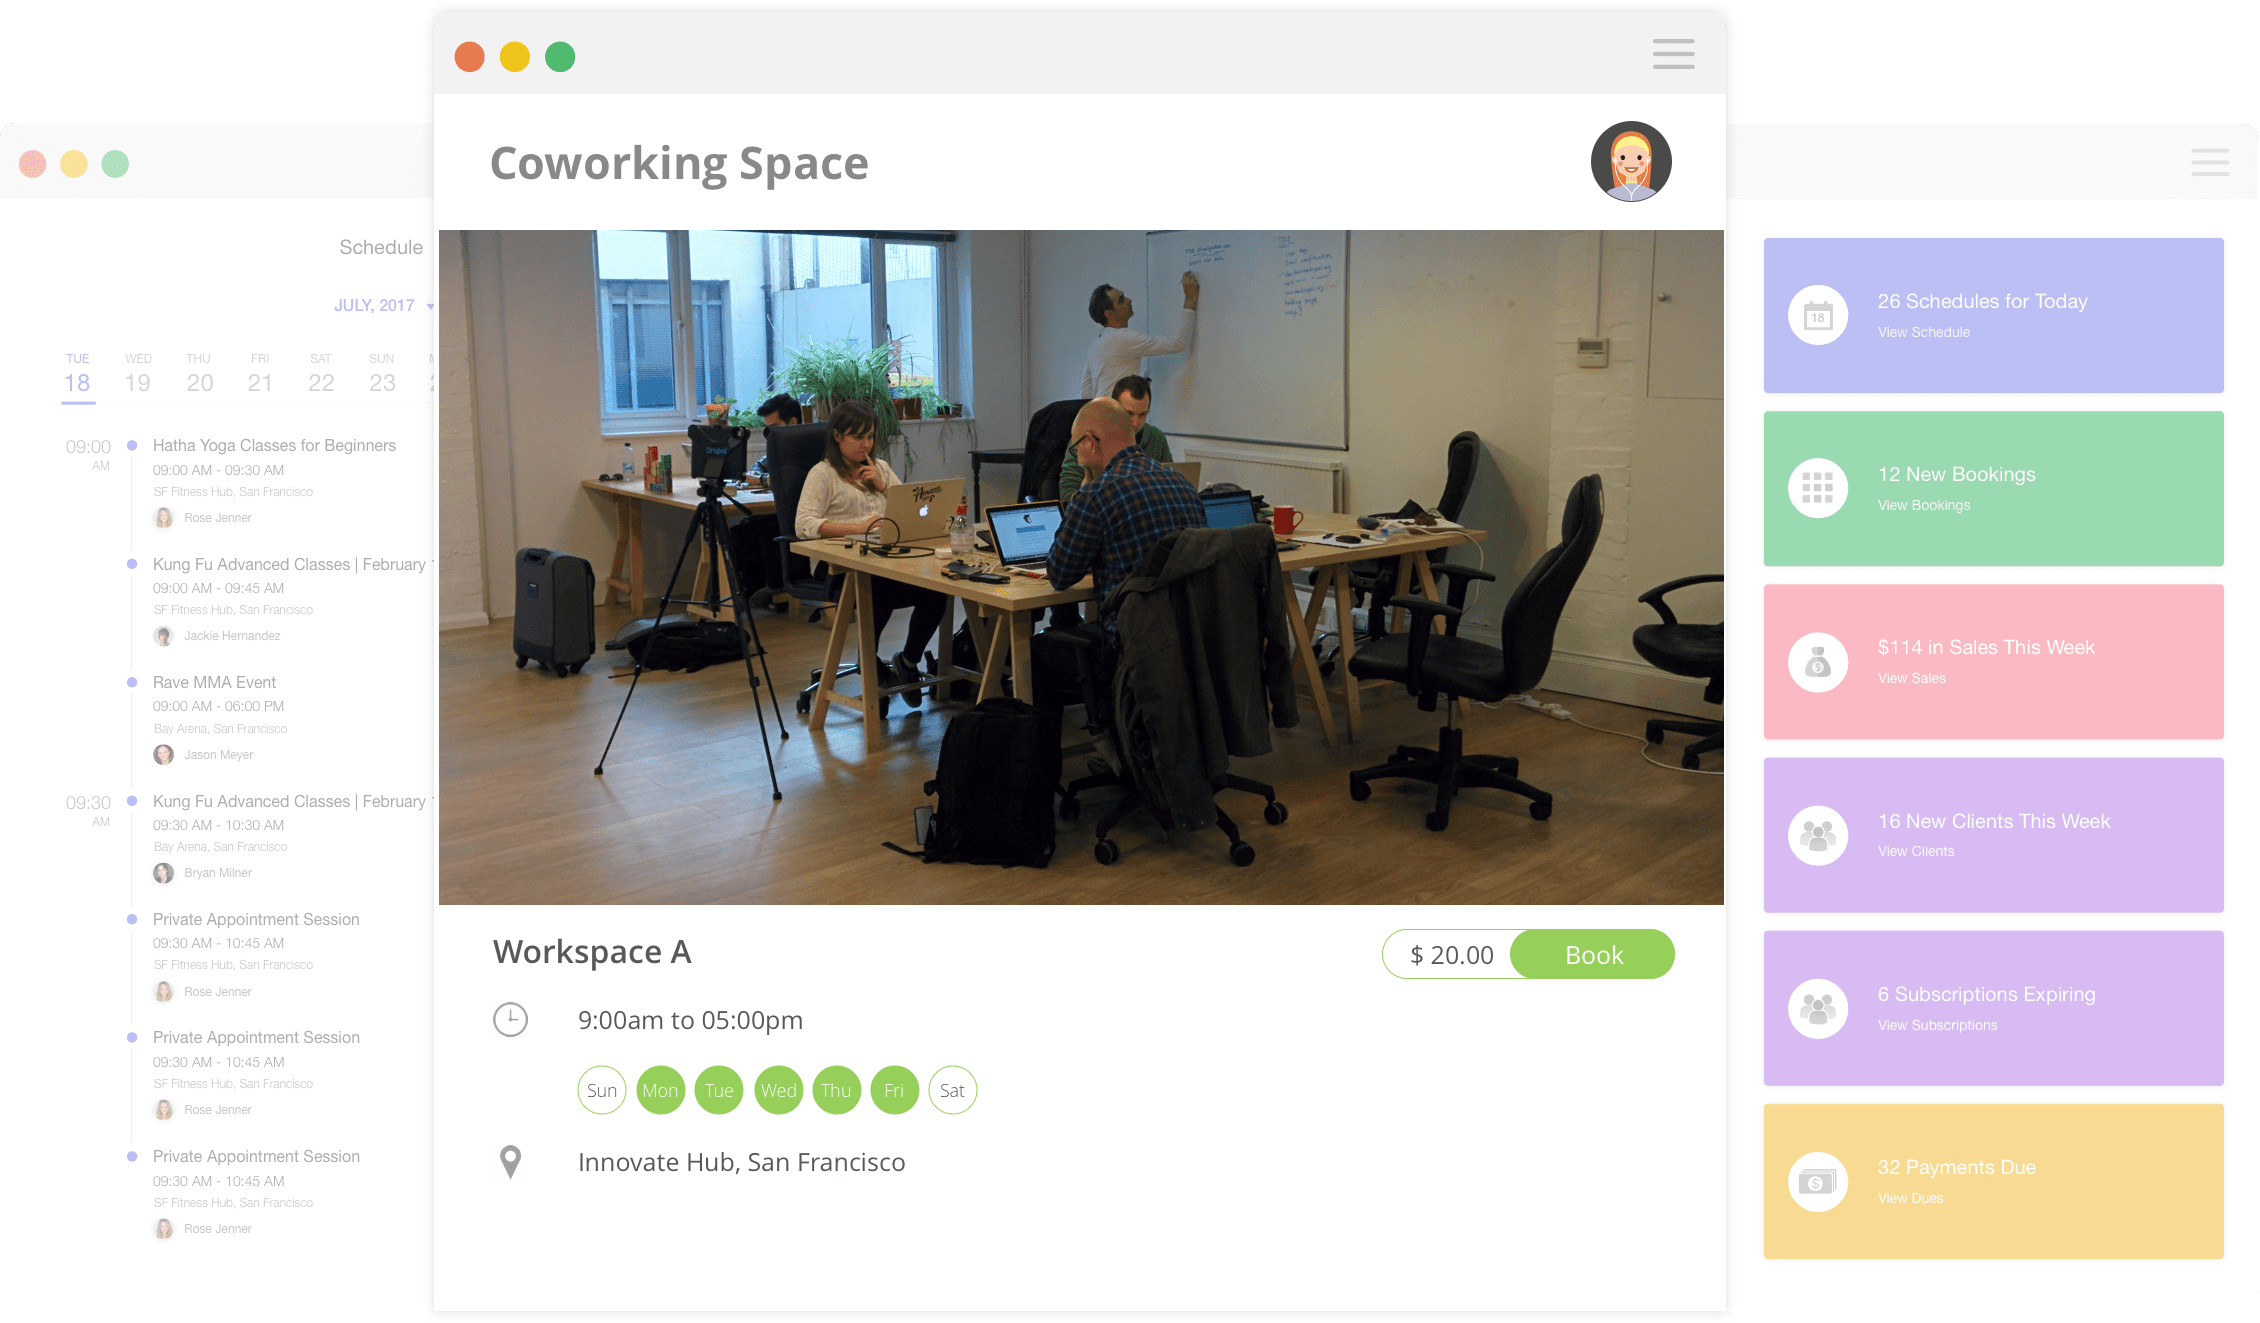
Task: Click the View Schedule link
Action: coord(1923,332)
